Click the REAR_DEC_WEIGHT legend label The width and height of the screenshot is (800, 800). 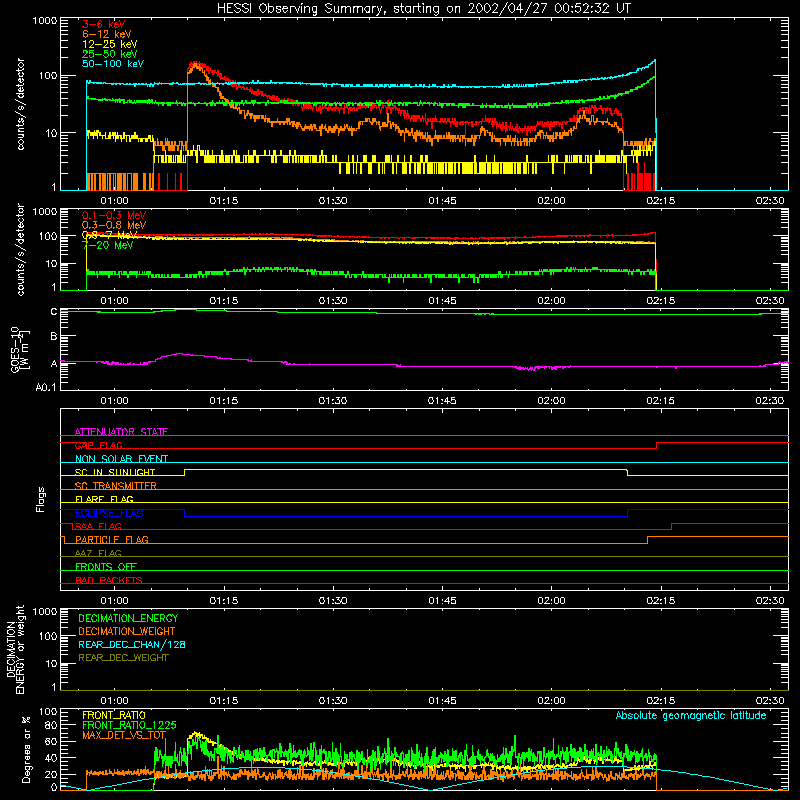[123, 658]
